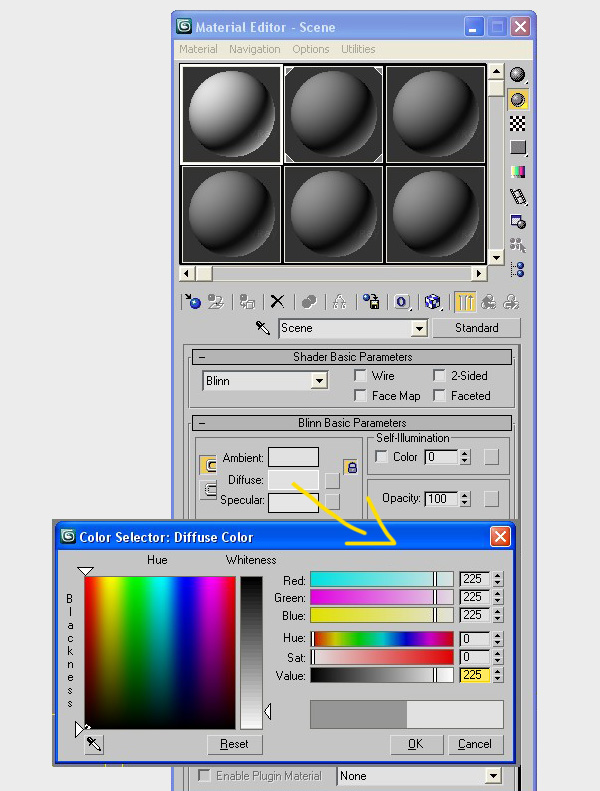The image size is (600, 791).
Task: Click the Standard material type button
Action: click(x=476, y=328)
